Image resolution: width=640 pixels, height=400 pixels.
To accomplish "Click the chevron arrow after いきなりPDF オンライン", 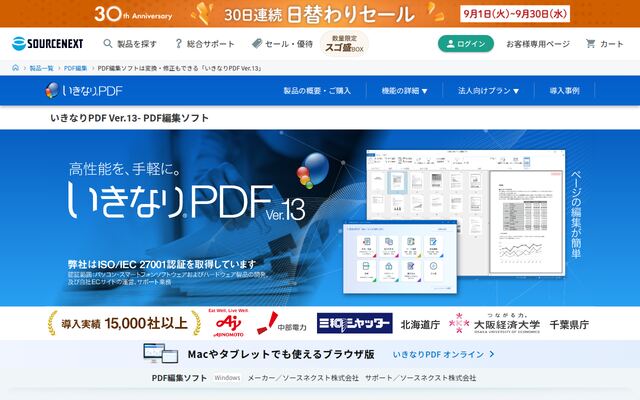I will coord(491,354).
